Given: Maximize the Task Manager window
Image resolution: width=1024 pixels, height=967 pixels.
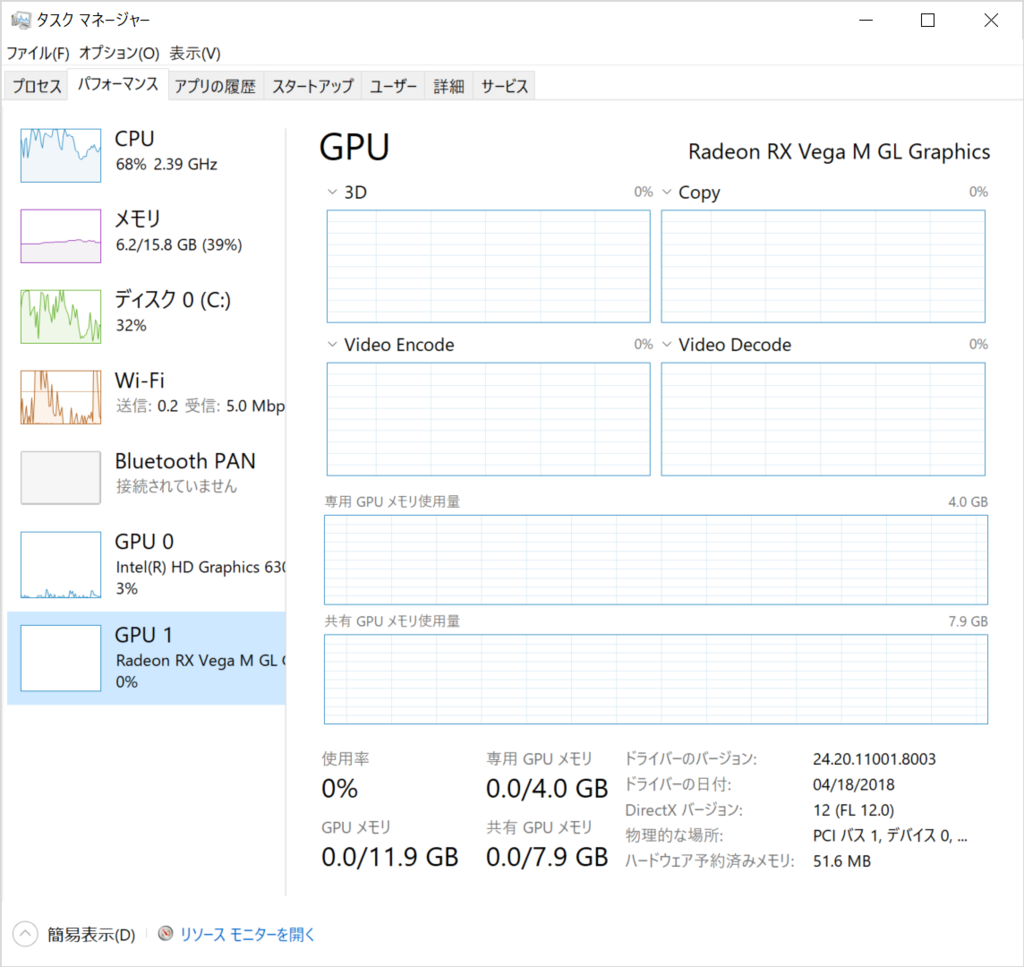Looking at the screenshot, I should (x=927, y=20).
